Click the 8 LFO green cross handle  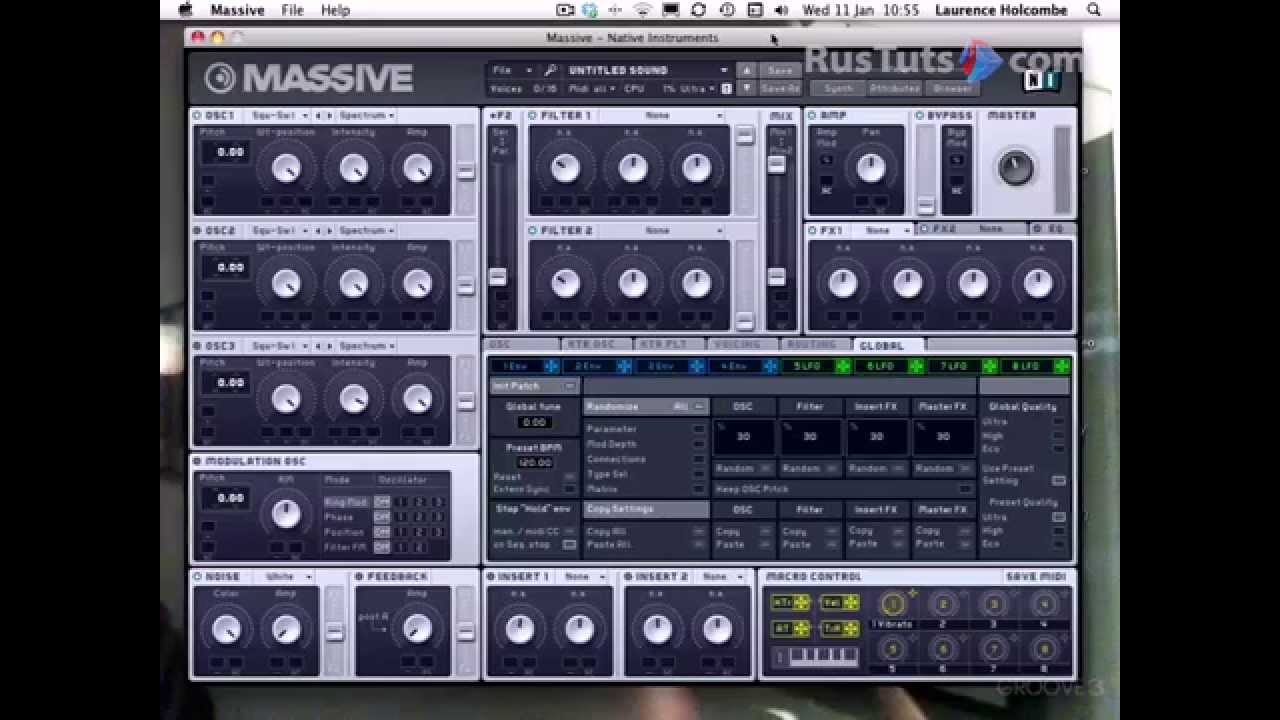(1062, 367)
